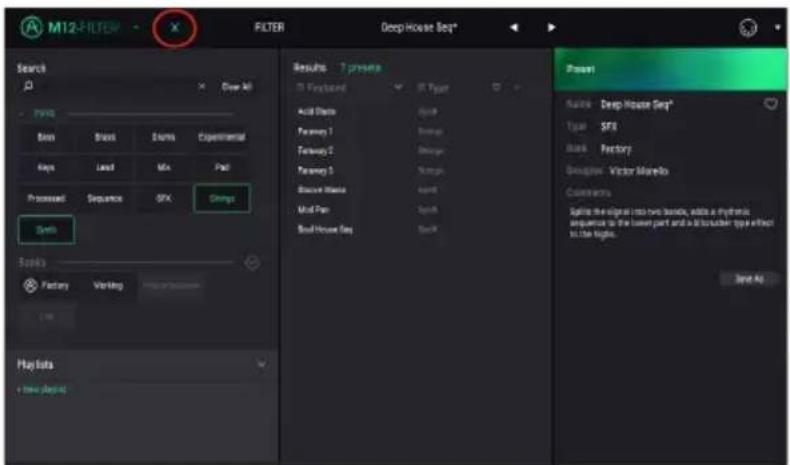The width and height of the screenshot is (790, 465).
Task: Click the Arturia icon on Factory bank
Action: (30, 286)
